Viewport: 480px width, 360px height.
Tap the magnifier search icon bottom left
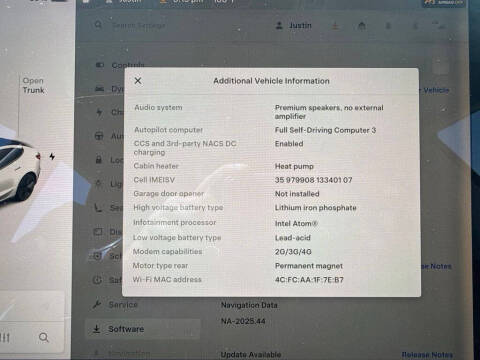[x=44, y=338]
